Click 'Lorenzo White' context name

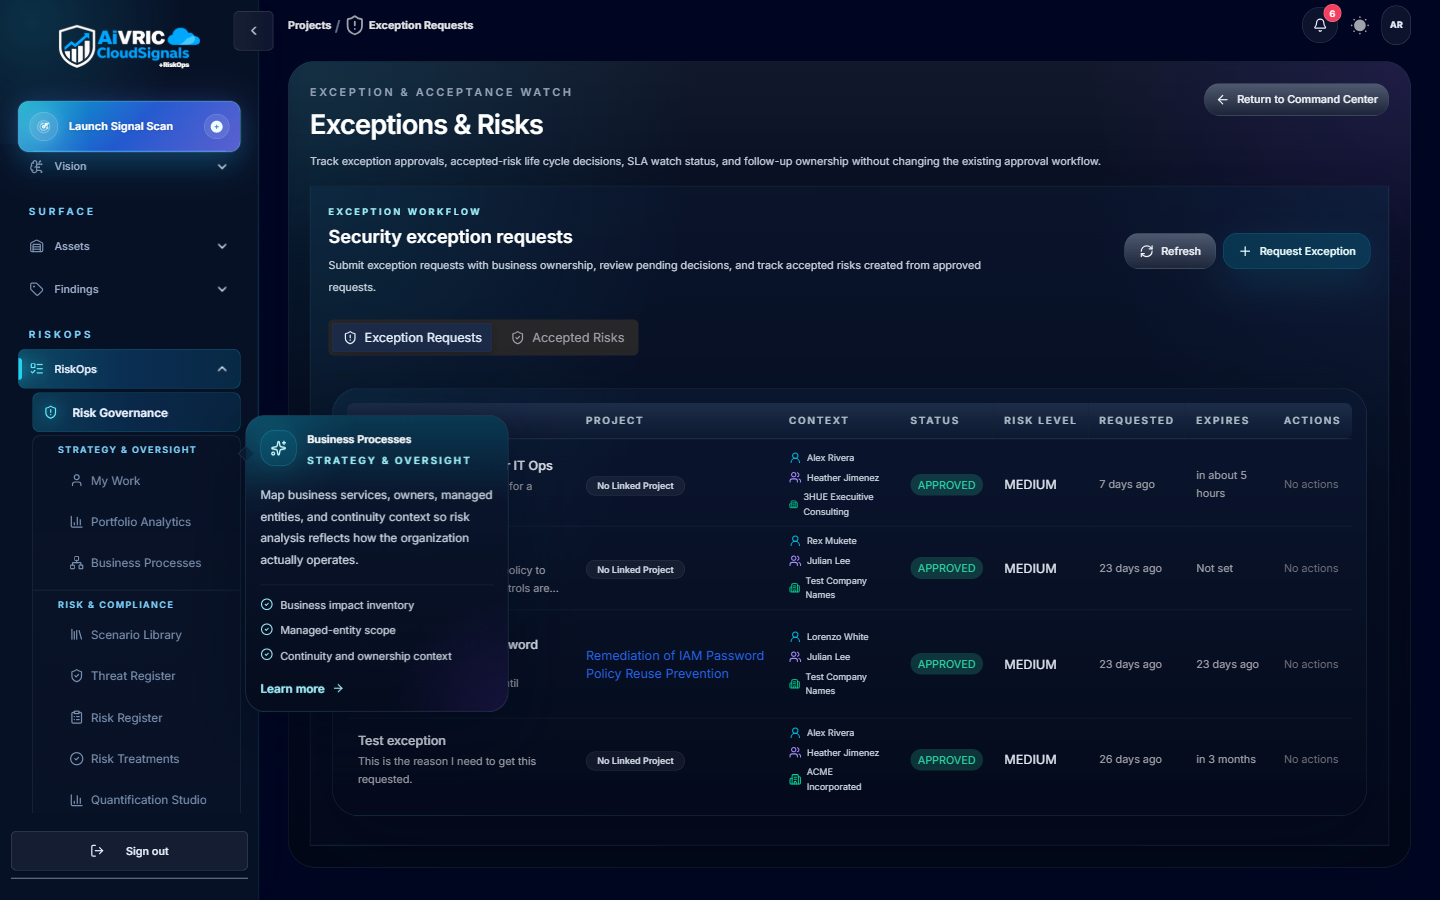pyautogui.click(x=837, y=637)
